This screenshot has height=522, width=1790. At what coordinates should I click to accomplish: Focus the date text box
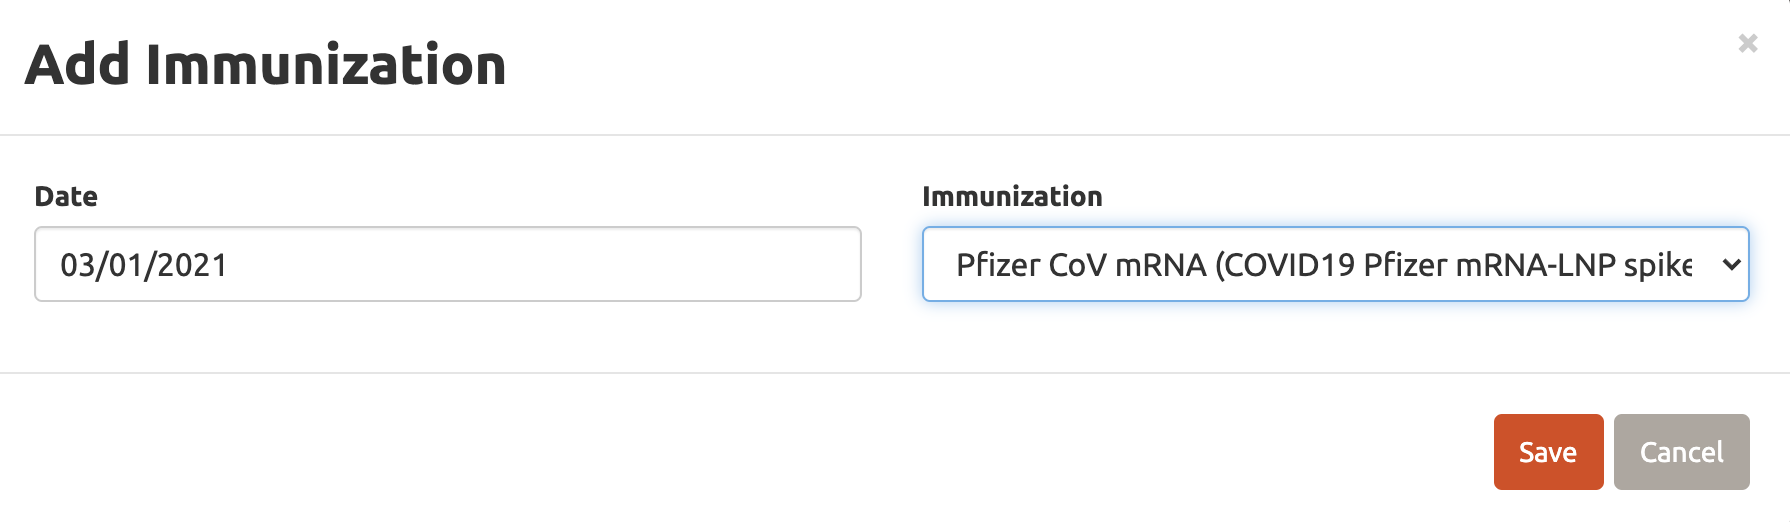point(447,264)
